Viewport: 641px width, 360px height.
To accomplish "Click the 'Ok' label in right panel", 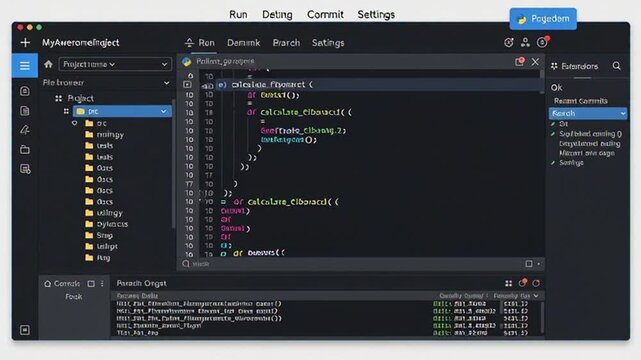I will [x=556, y=87].
